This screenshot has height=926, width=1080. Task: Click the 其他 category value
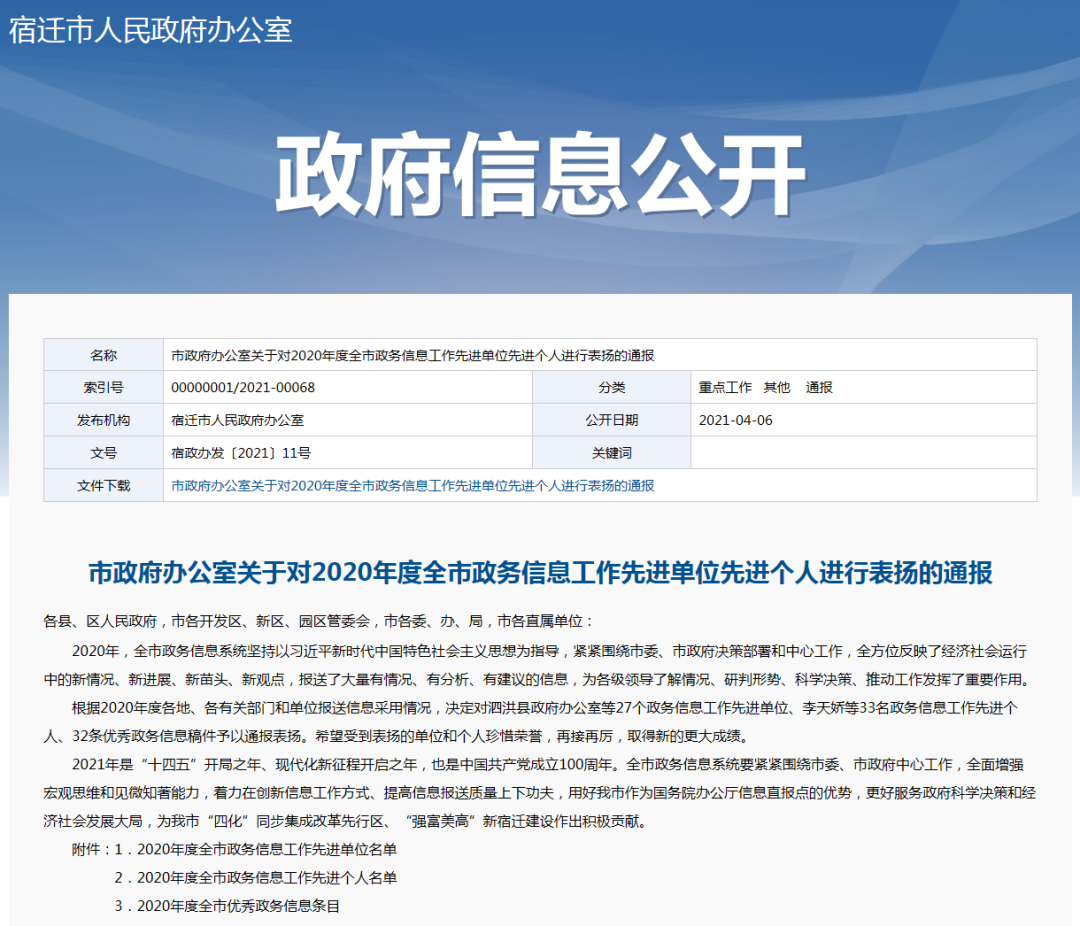tap(777, 388)
